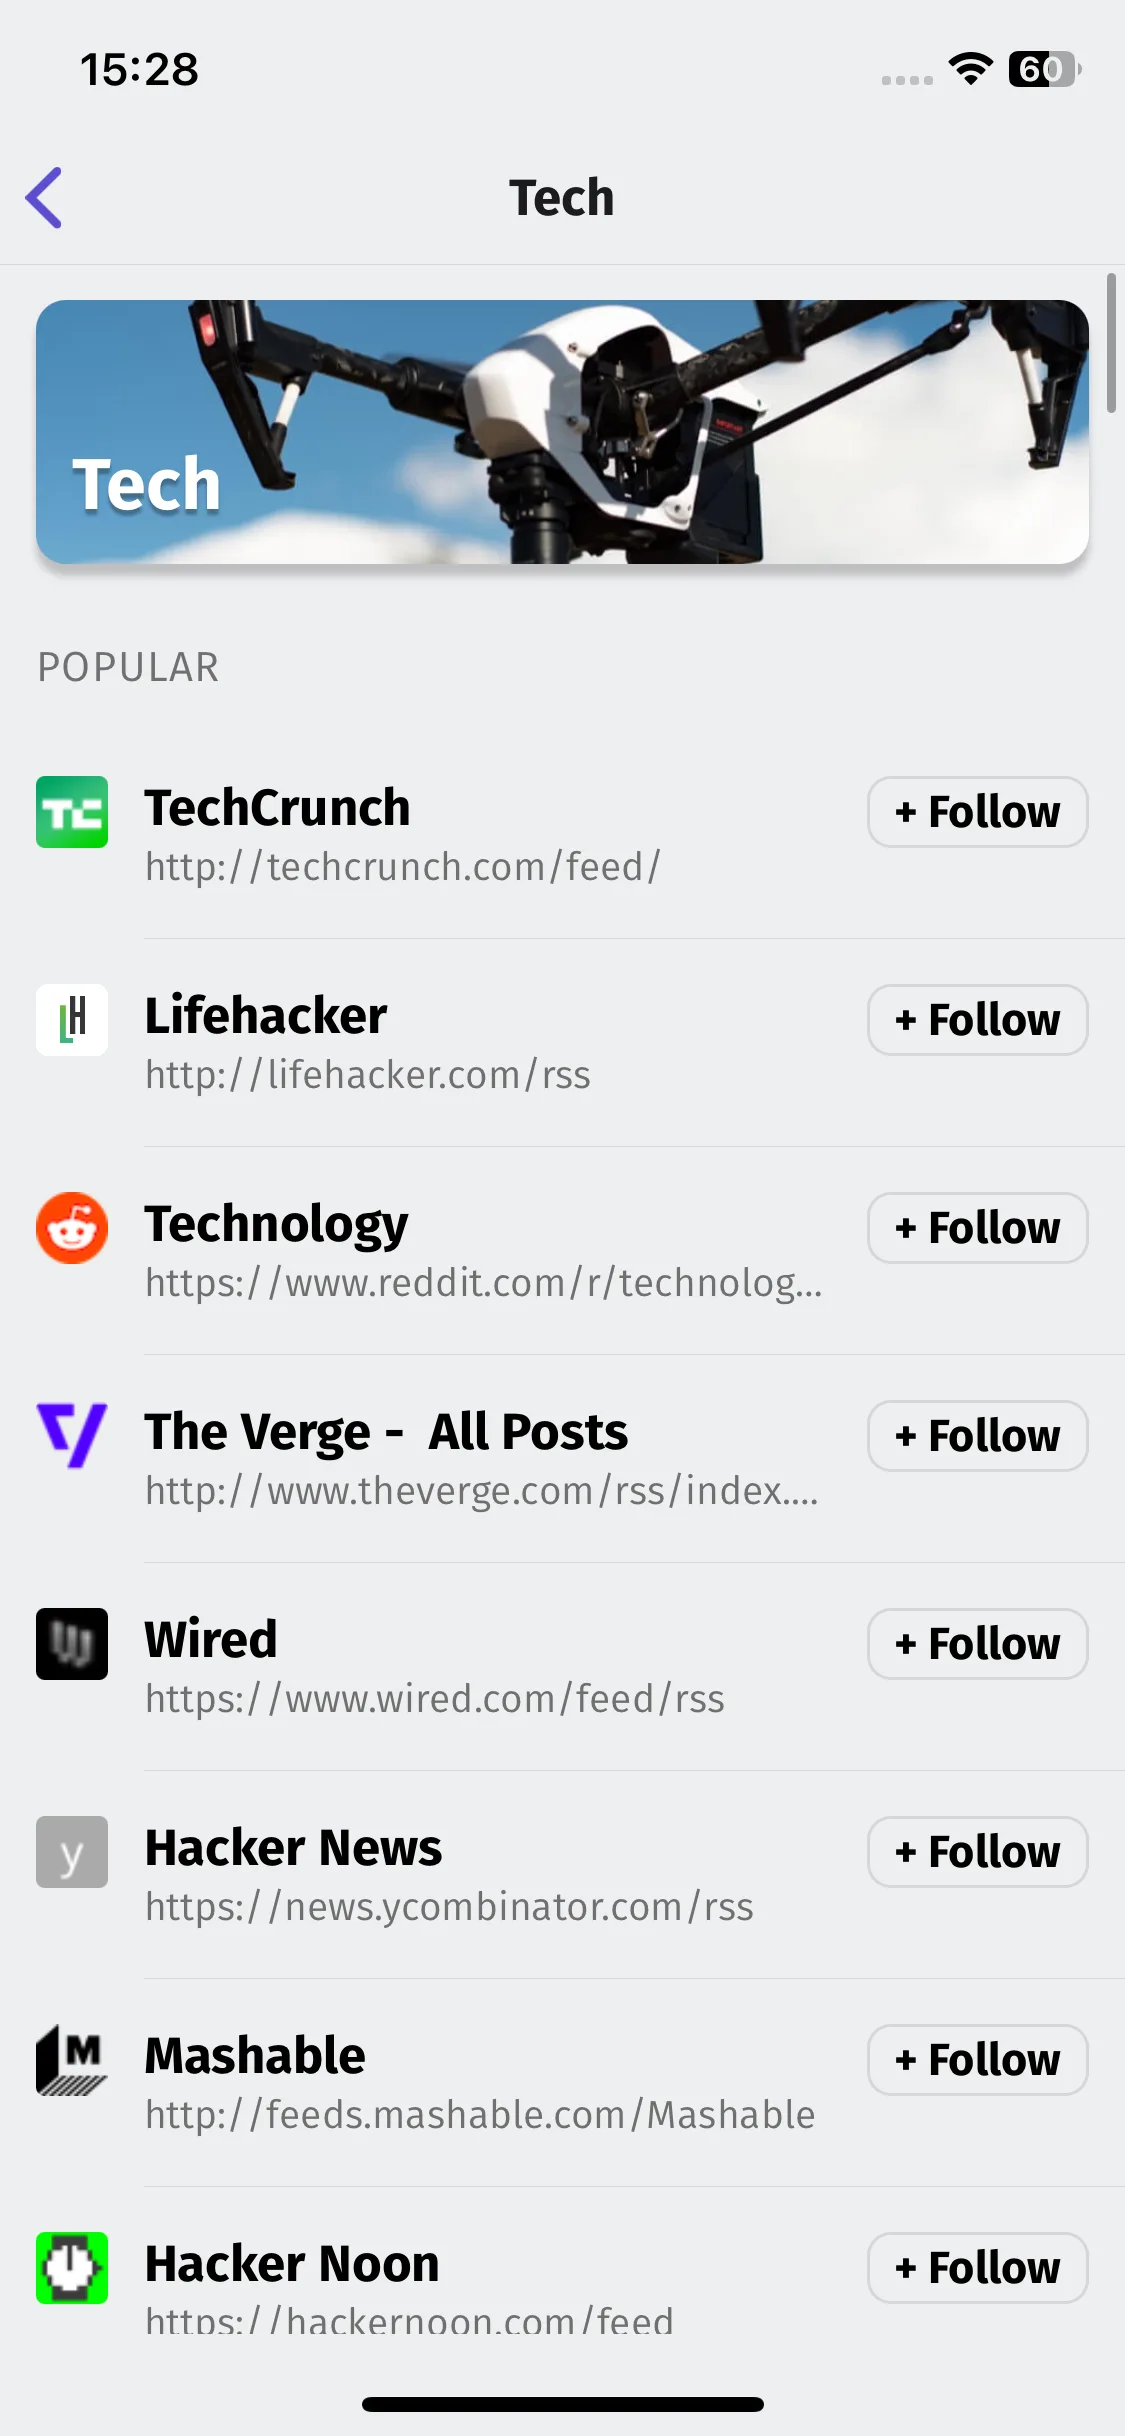The height and width of the screenshot is (2436, 1125).
Task: Follow the Wired feed
Action: [x=978, y=1644]
